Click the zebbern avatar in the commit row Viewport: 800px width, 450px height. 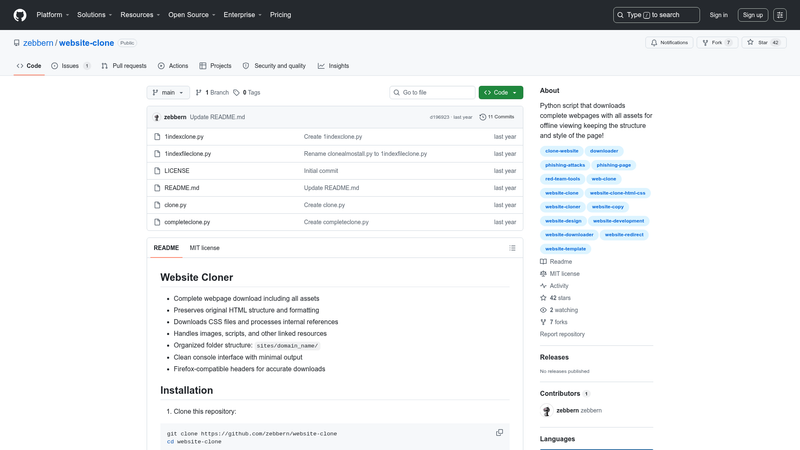tap(157, 117)
